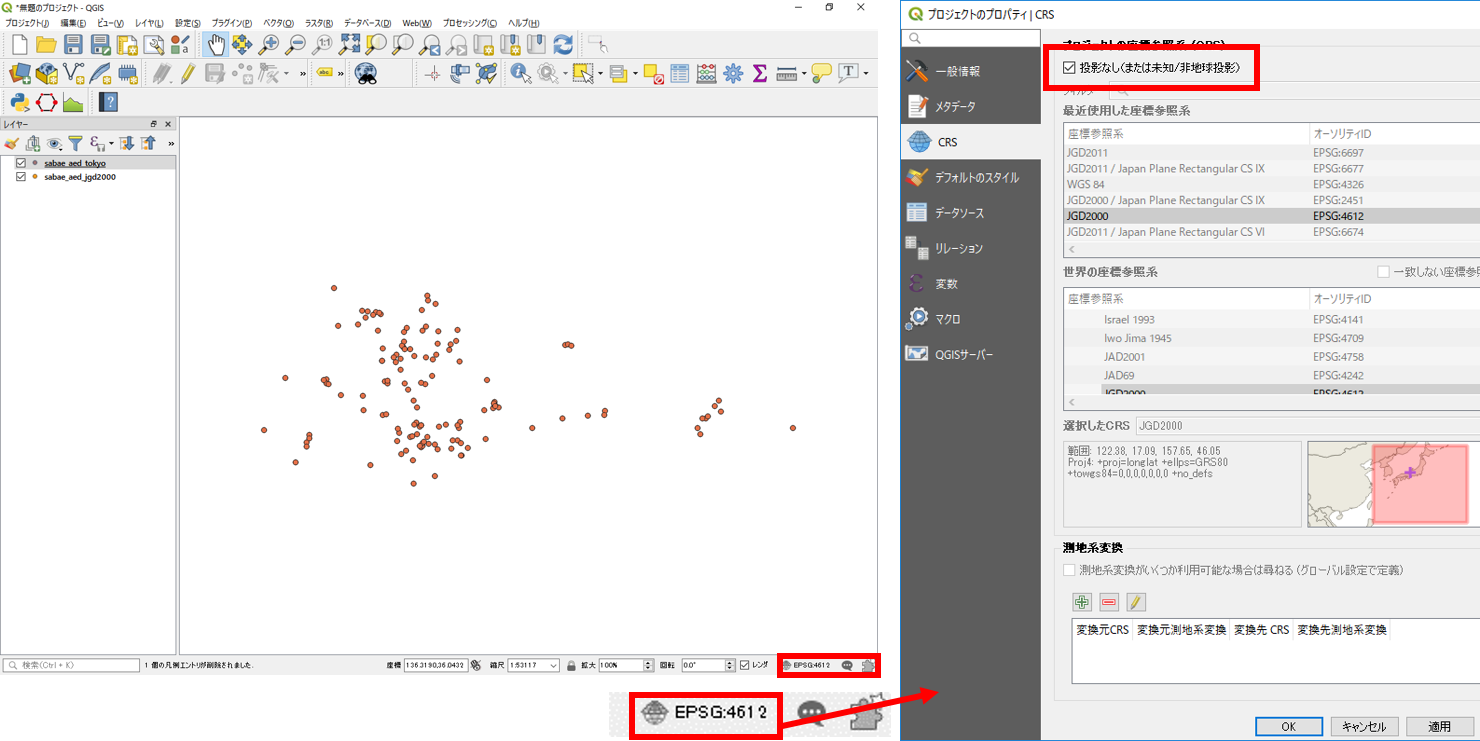Open layer styling panel brush icon
1480x741 pixels.
pyautogui.click(x=12, y=144)
